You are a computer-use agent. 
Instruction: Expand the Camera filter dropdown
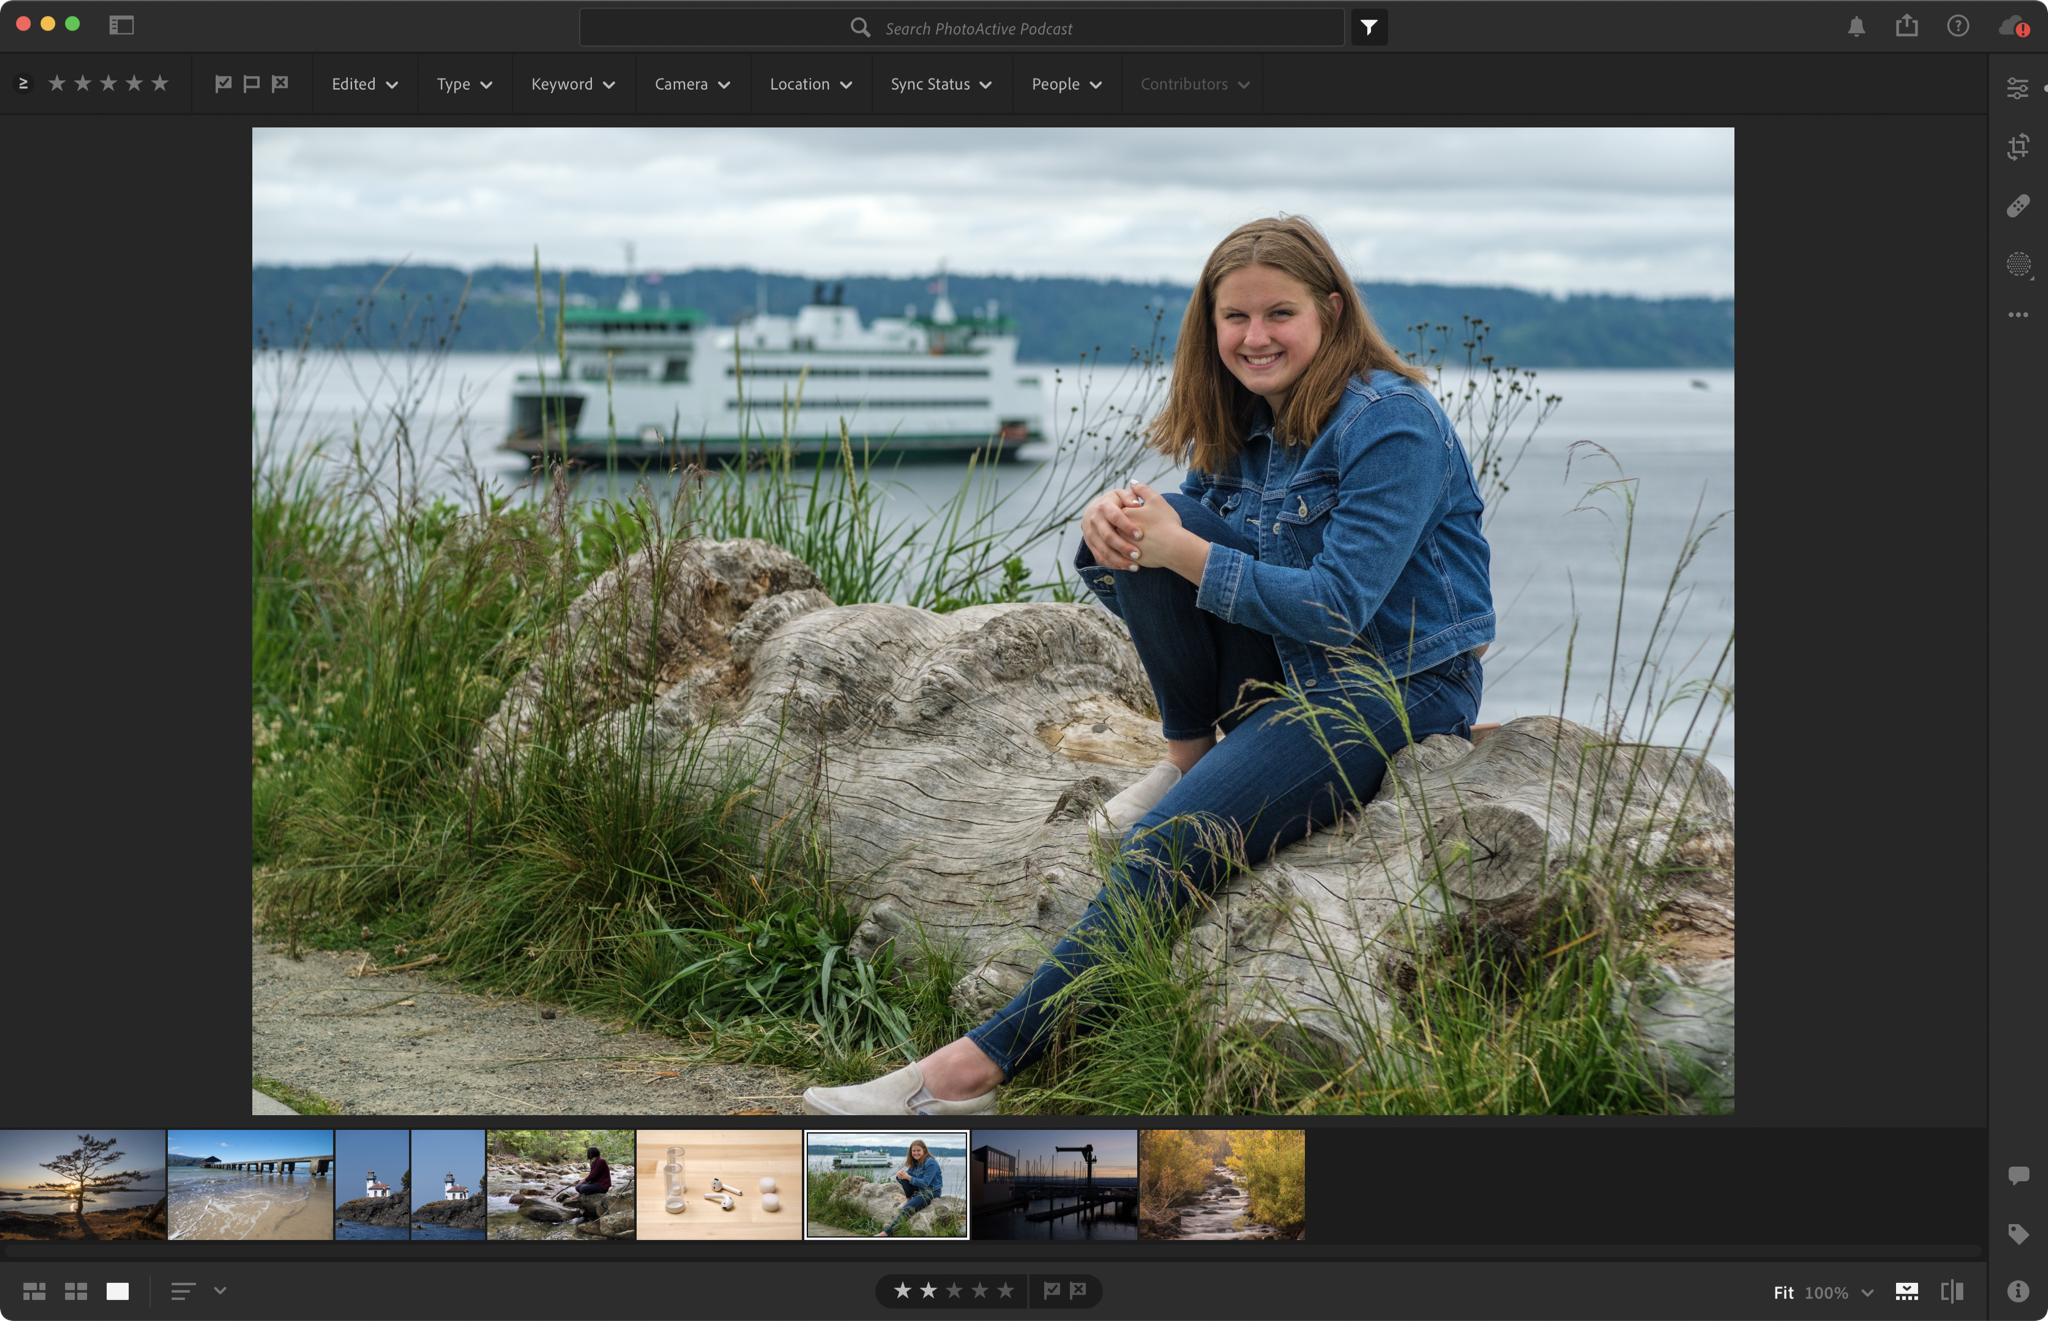pyautogui.click(x=692, y=84)
